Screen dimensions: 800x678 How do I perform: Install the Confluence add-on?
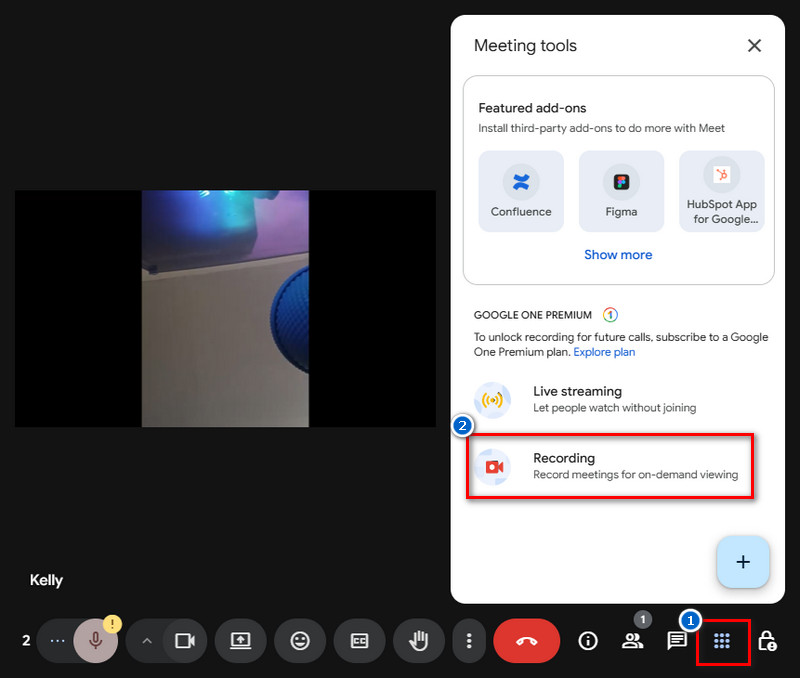click(x=521, y=191)
